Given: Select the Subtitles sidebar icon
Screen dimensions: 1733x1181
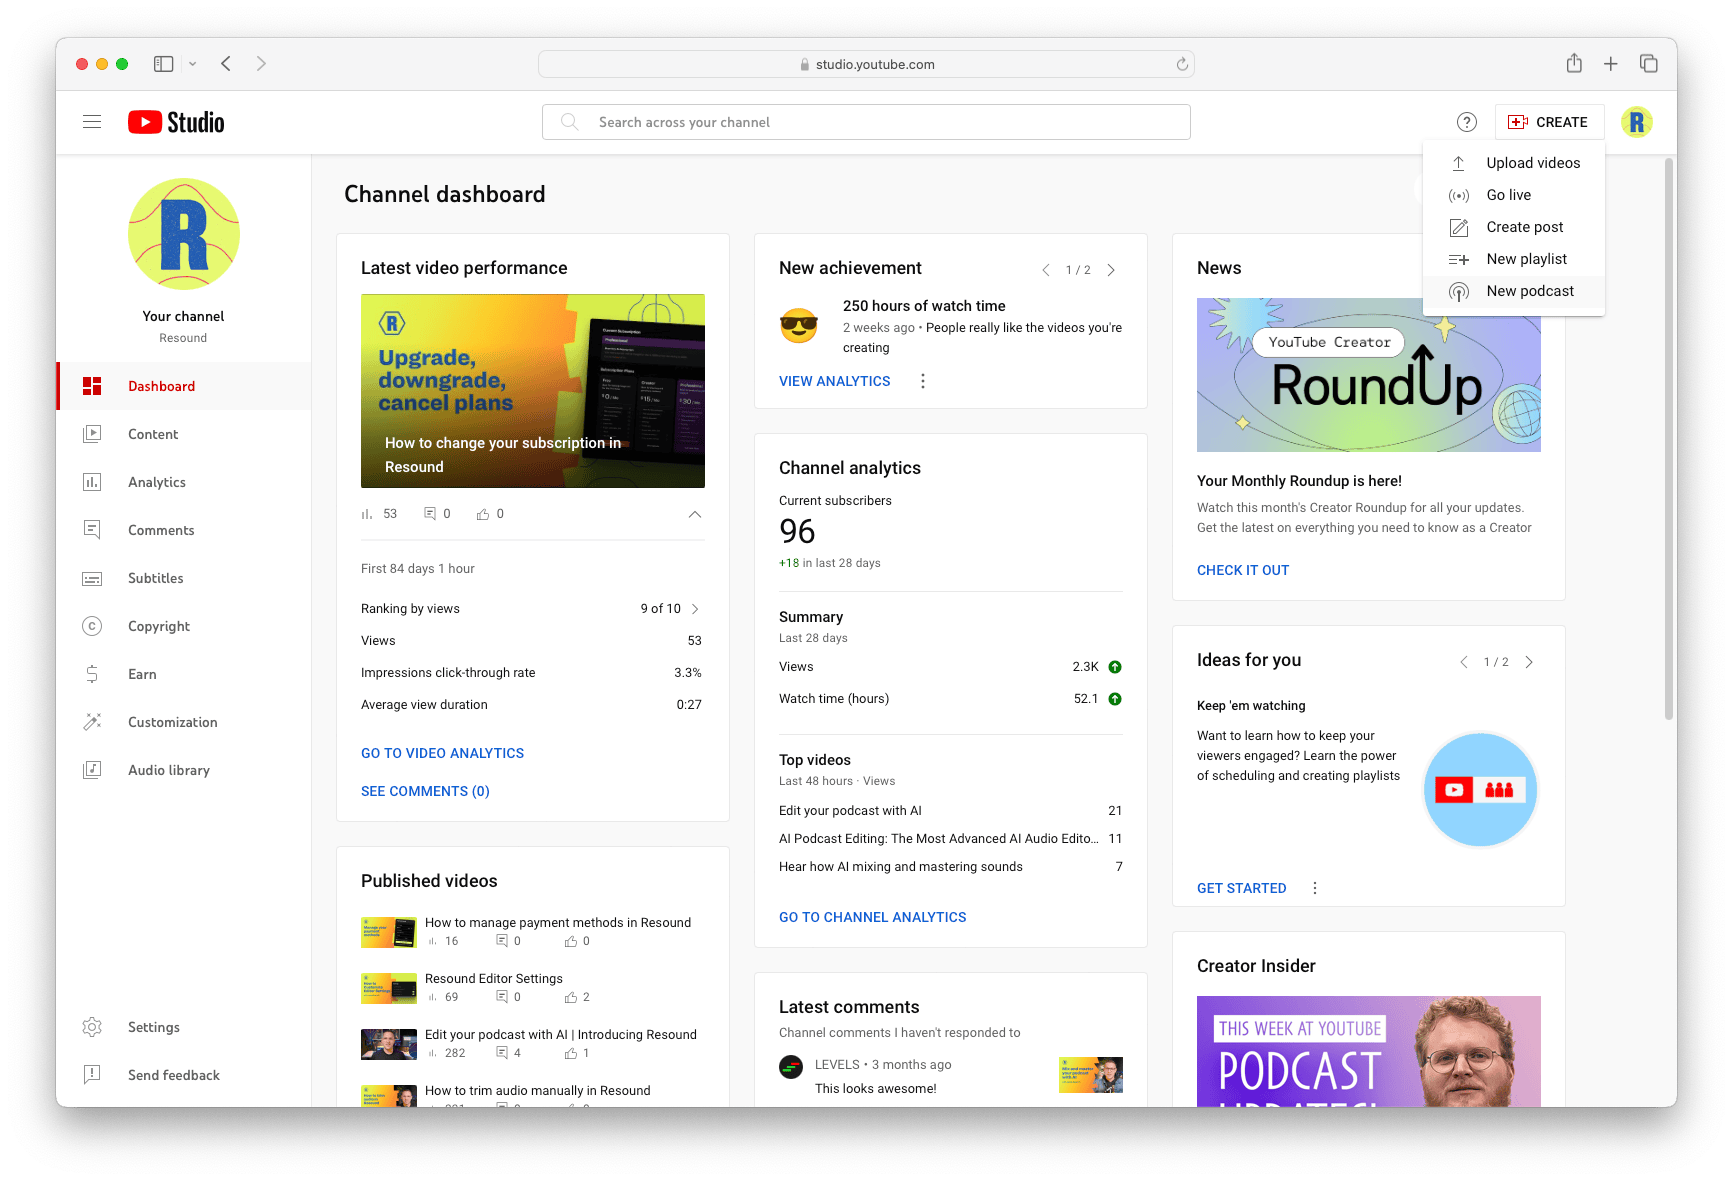Looking at the screenshot, I should (92, 578).
